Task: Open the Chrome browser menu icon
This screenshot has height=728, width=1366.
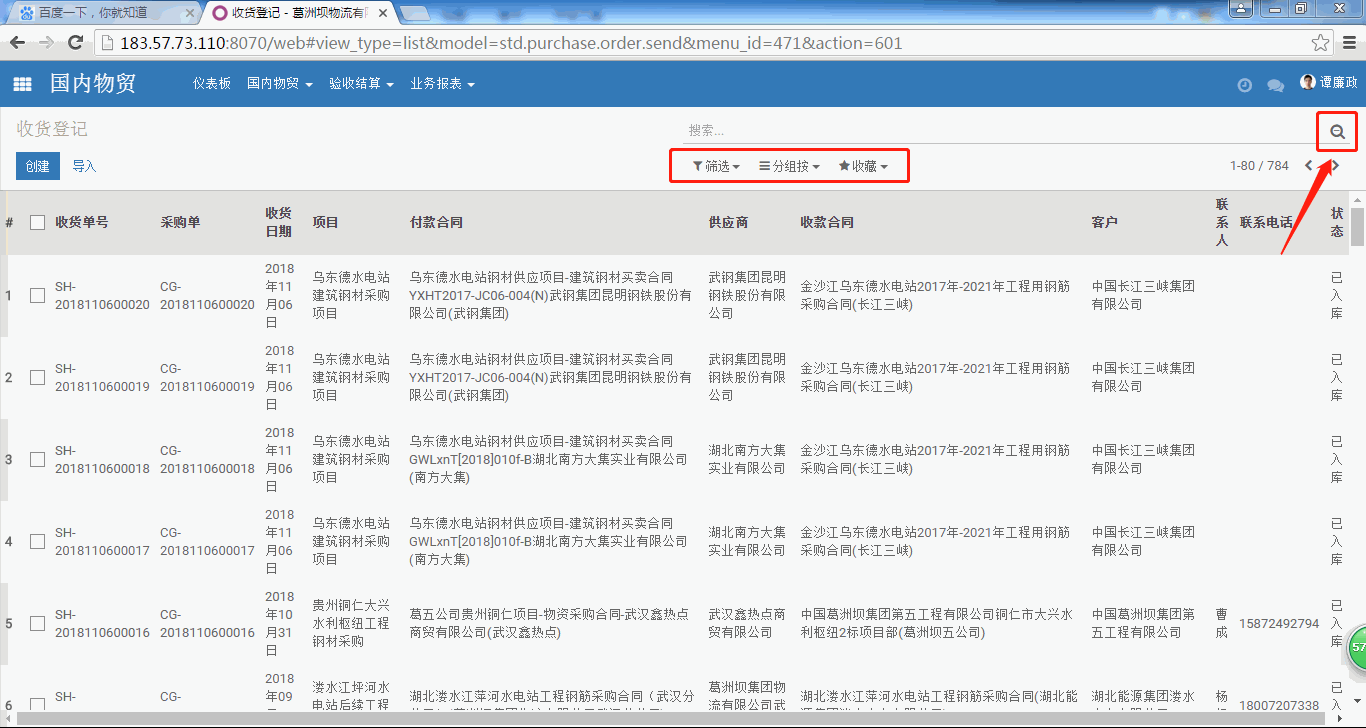Action: (x=1348, y=43)
